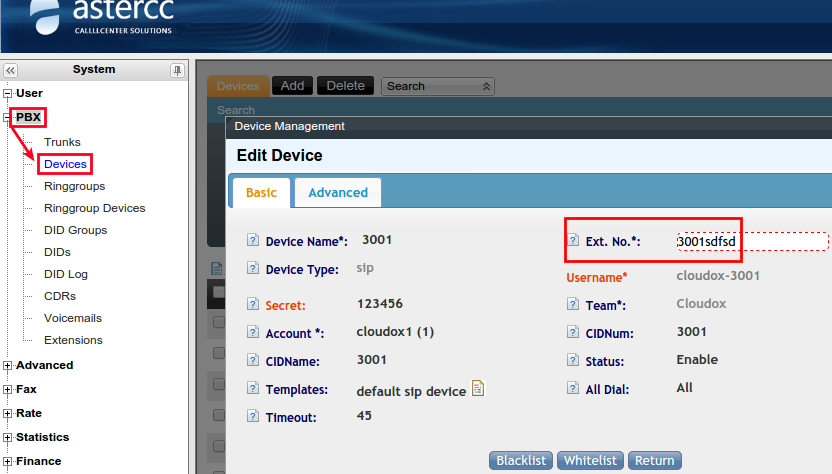Switch to the Advanced tab in Edit Device
This screenshot has width=832, height=474.
338,192
